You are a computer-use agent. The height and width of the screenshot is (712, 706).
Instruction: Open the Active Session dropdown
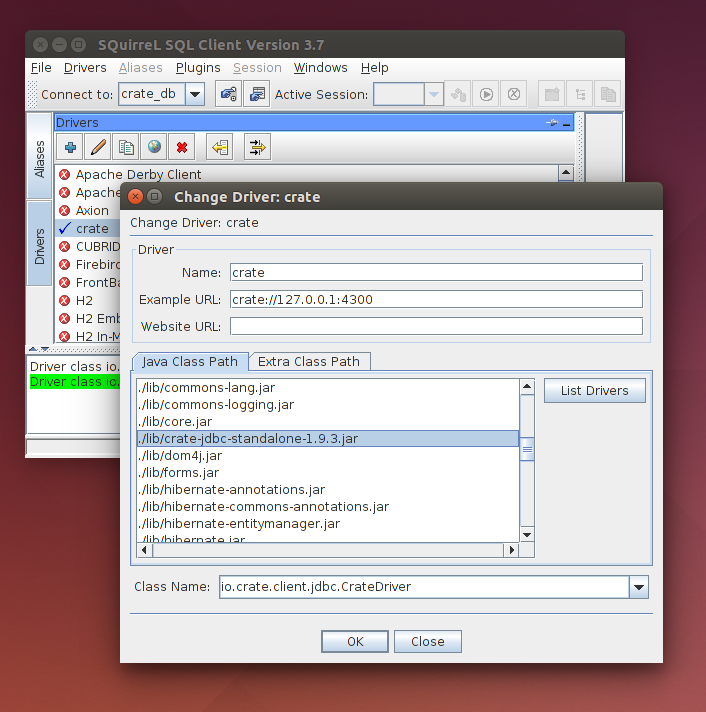tap(434, 94)
